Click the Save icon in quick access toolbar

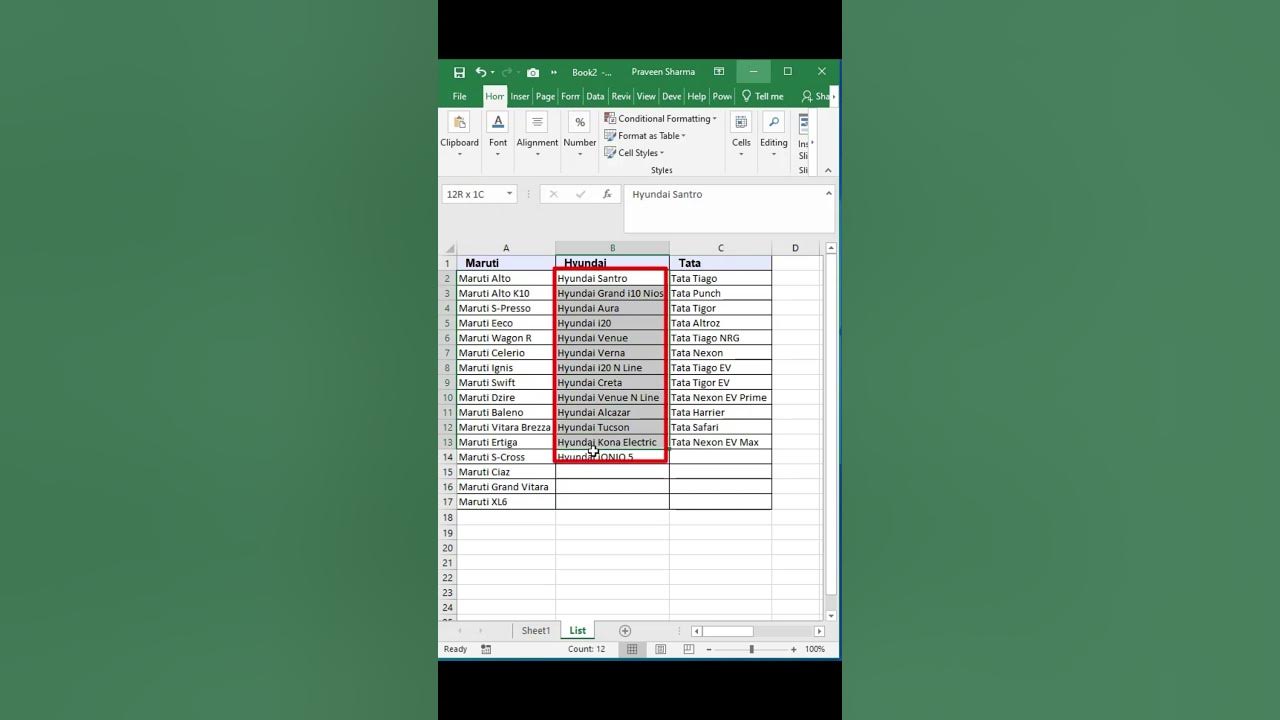tap(459, 72)
